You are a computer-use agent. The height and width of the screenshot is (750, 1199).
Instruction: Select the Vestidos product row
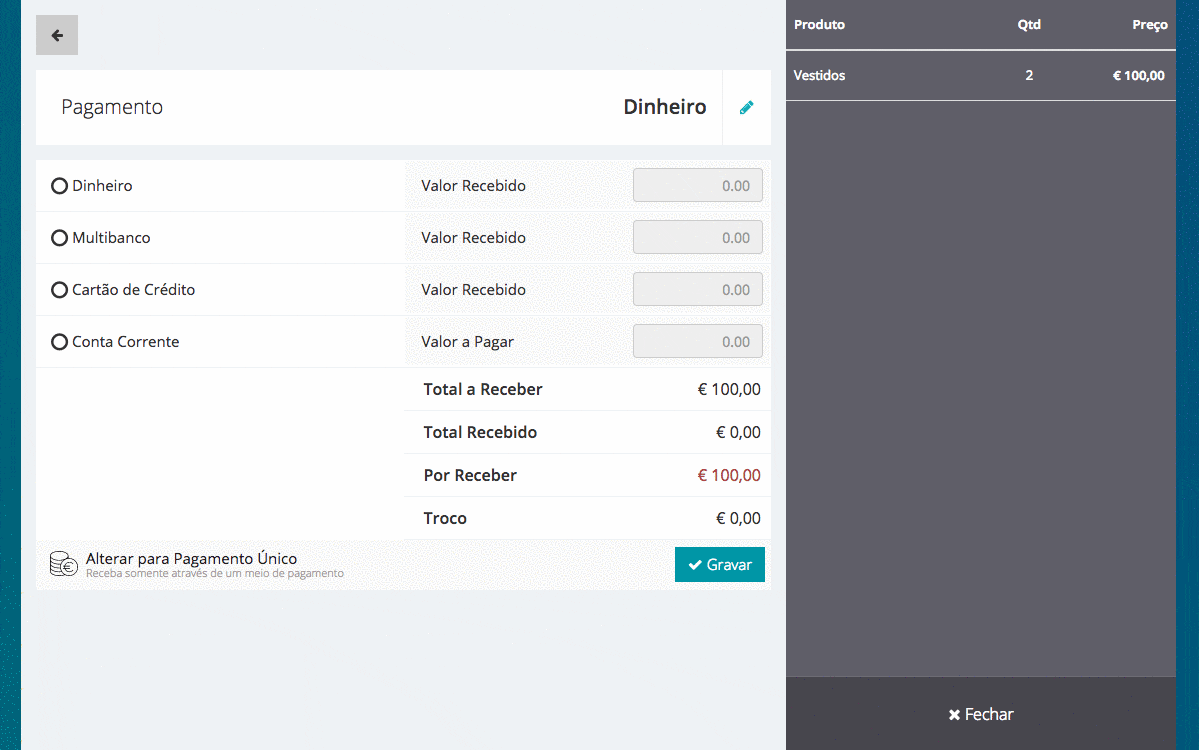tap(980, 76)
